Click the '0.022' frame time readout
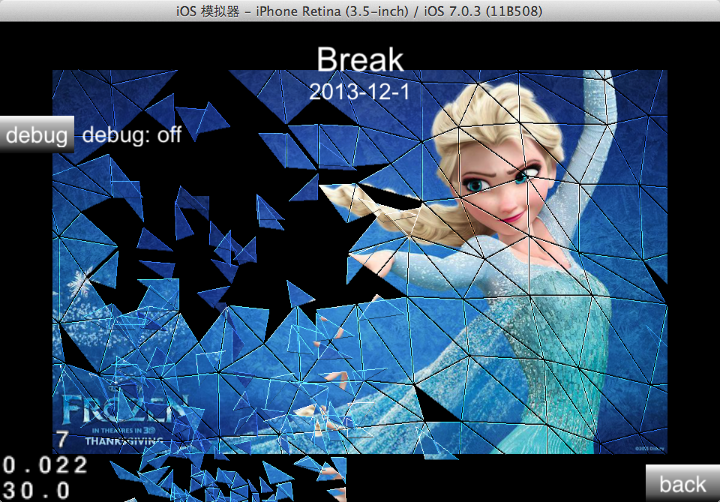Screen dimensions: 720x502 45,465
